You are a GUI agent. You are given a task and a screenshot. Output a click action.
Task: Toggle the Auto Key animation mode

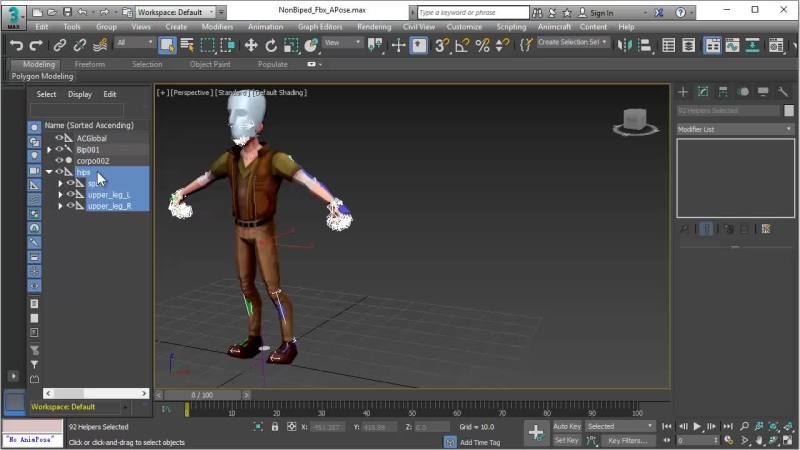pyautogui.click(x=567, y=426)
